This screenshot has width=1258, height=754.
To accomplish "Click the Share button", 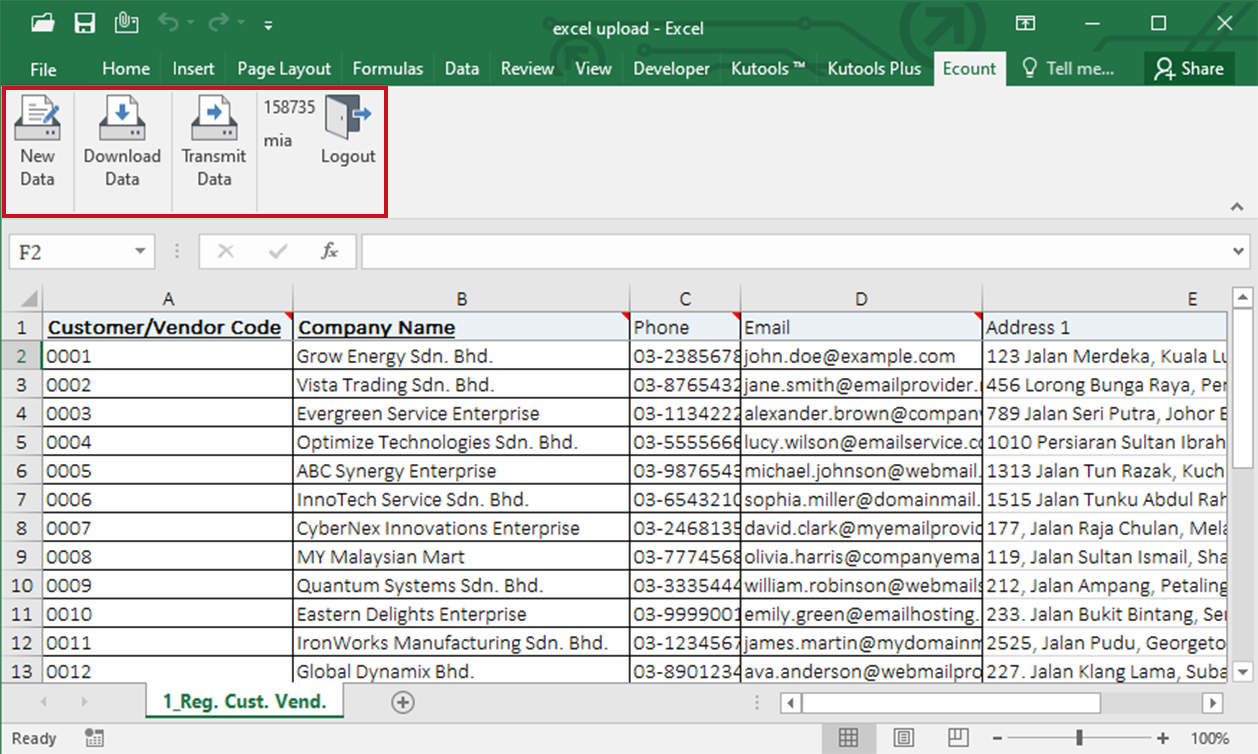I will [1188, 69].
